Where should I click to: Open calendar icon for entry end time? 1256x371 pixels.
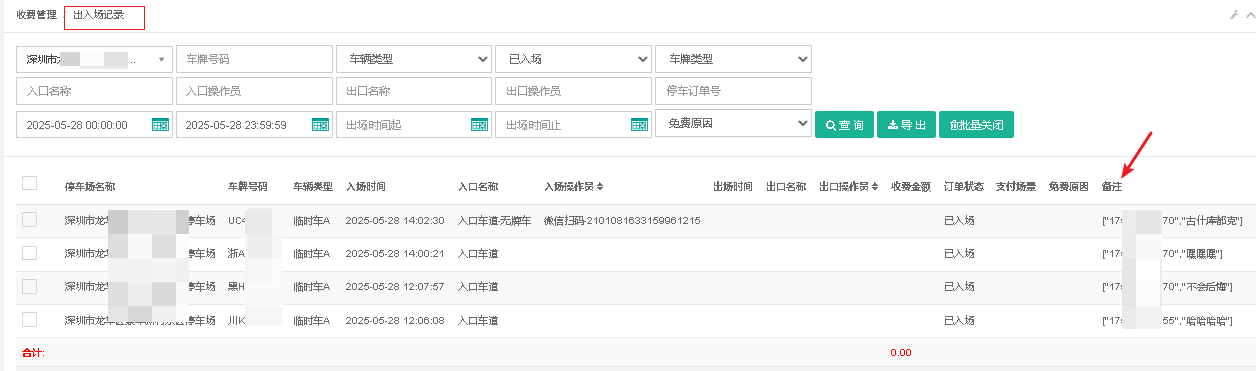click(x=320, y=125)
